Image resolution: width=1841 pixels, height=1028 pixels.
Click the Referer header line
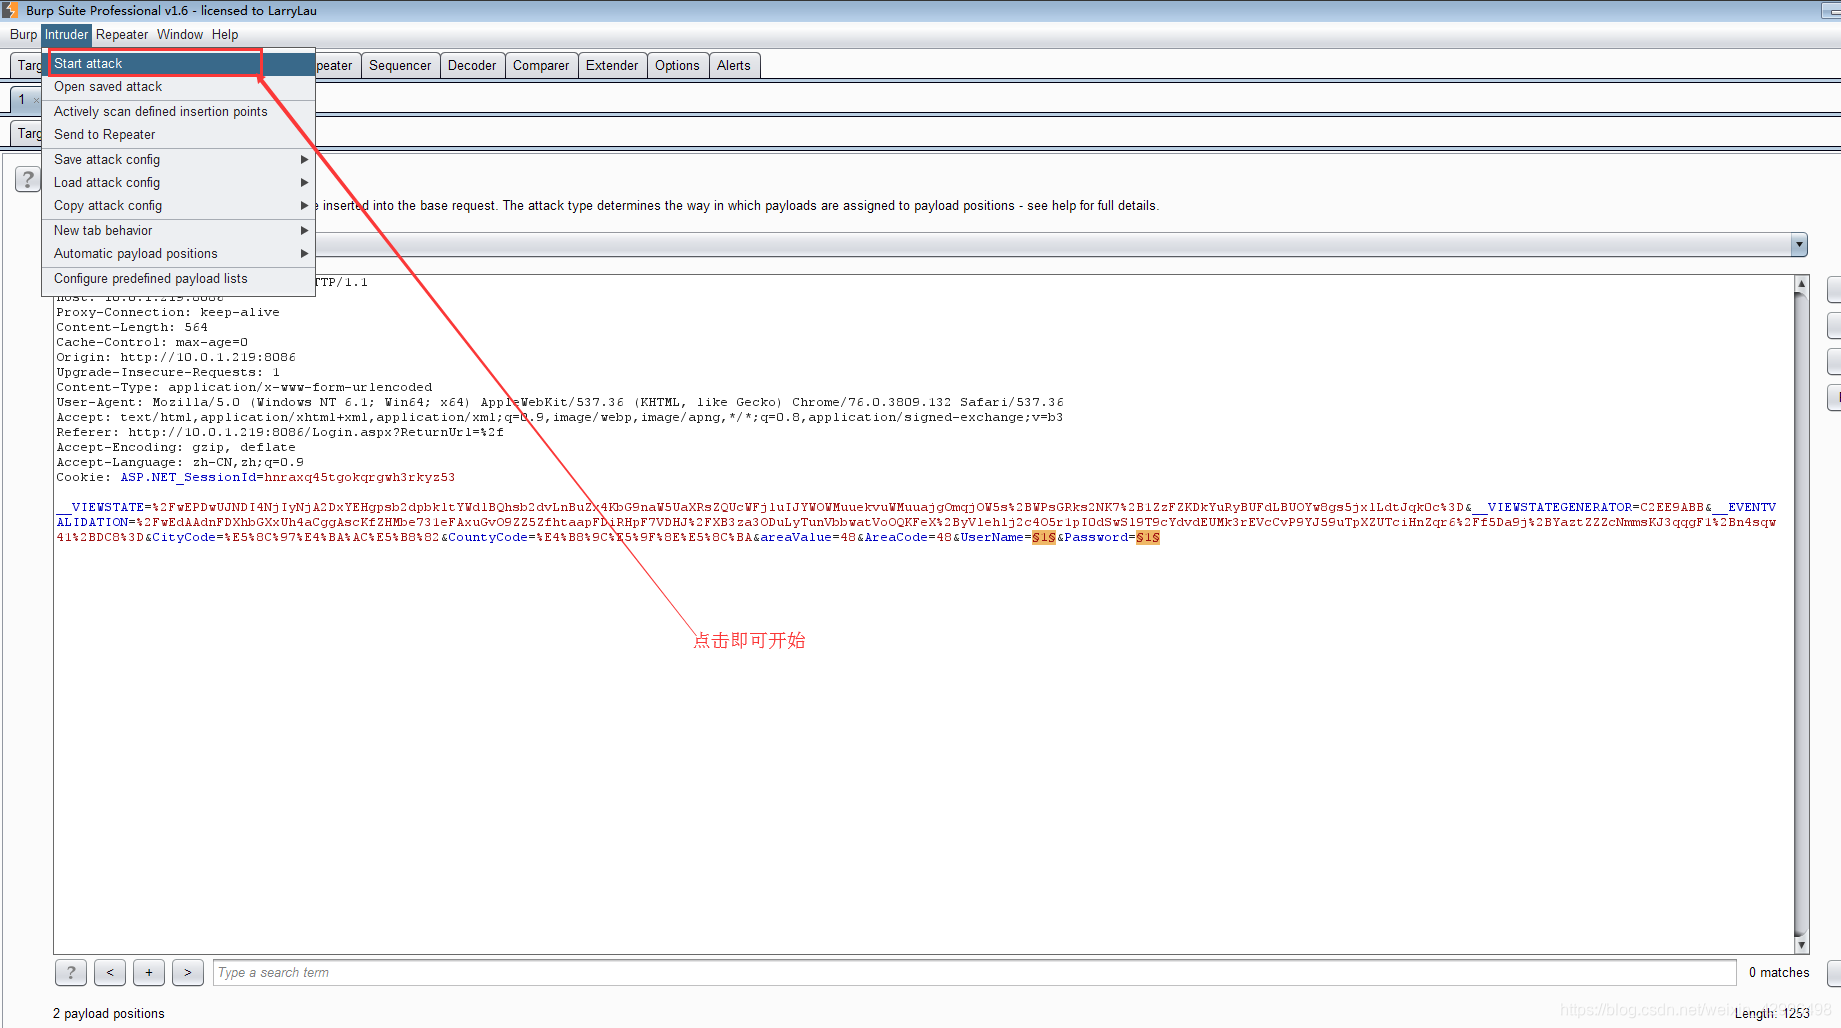pos(280,432)
